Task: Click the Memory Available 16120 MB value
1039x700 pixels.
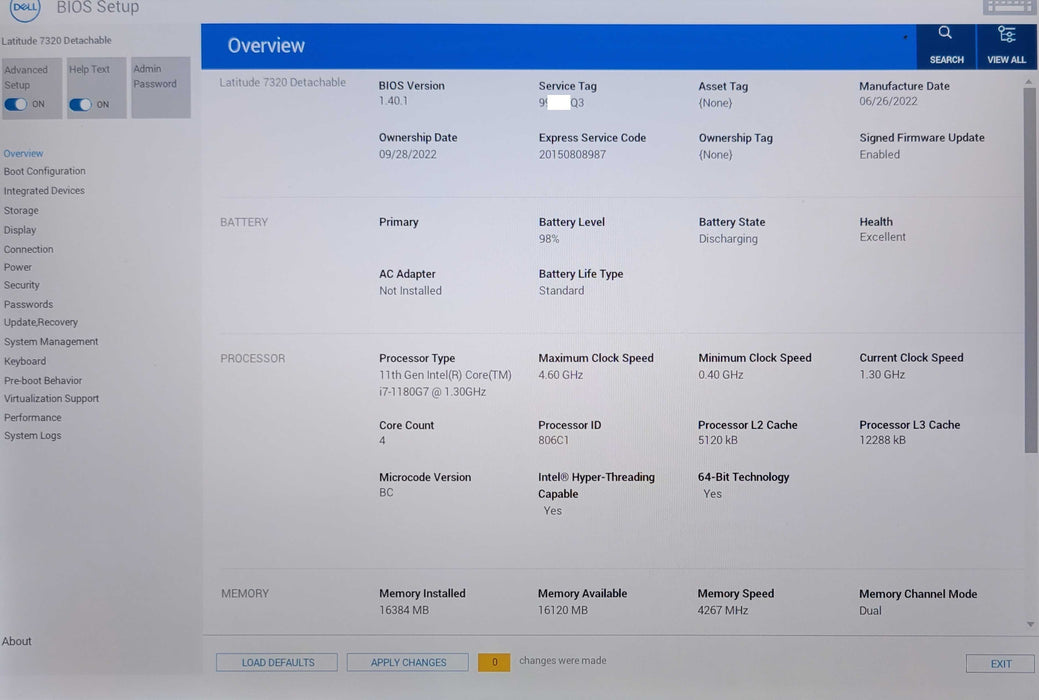Action: (x=563, y=610)
